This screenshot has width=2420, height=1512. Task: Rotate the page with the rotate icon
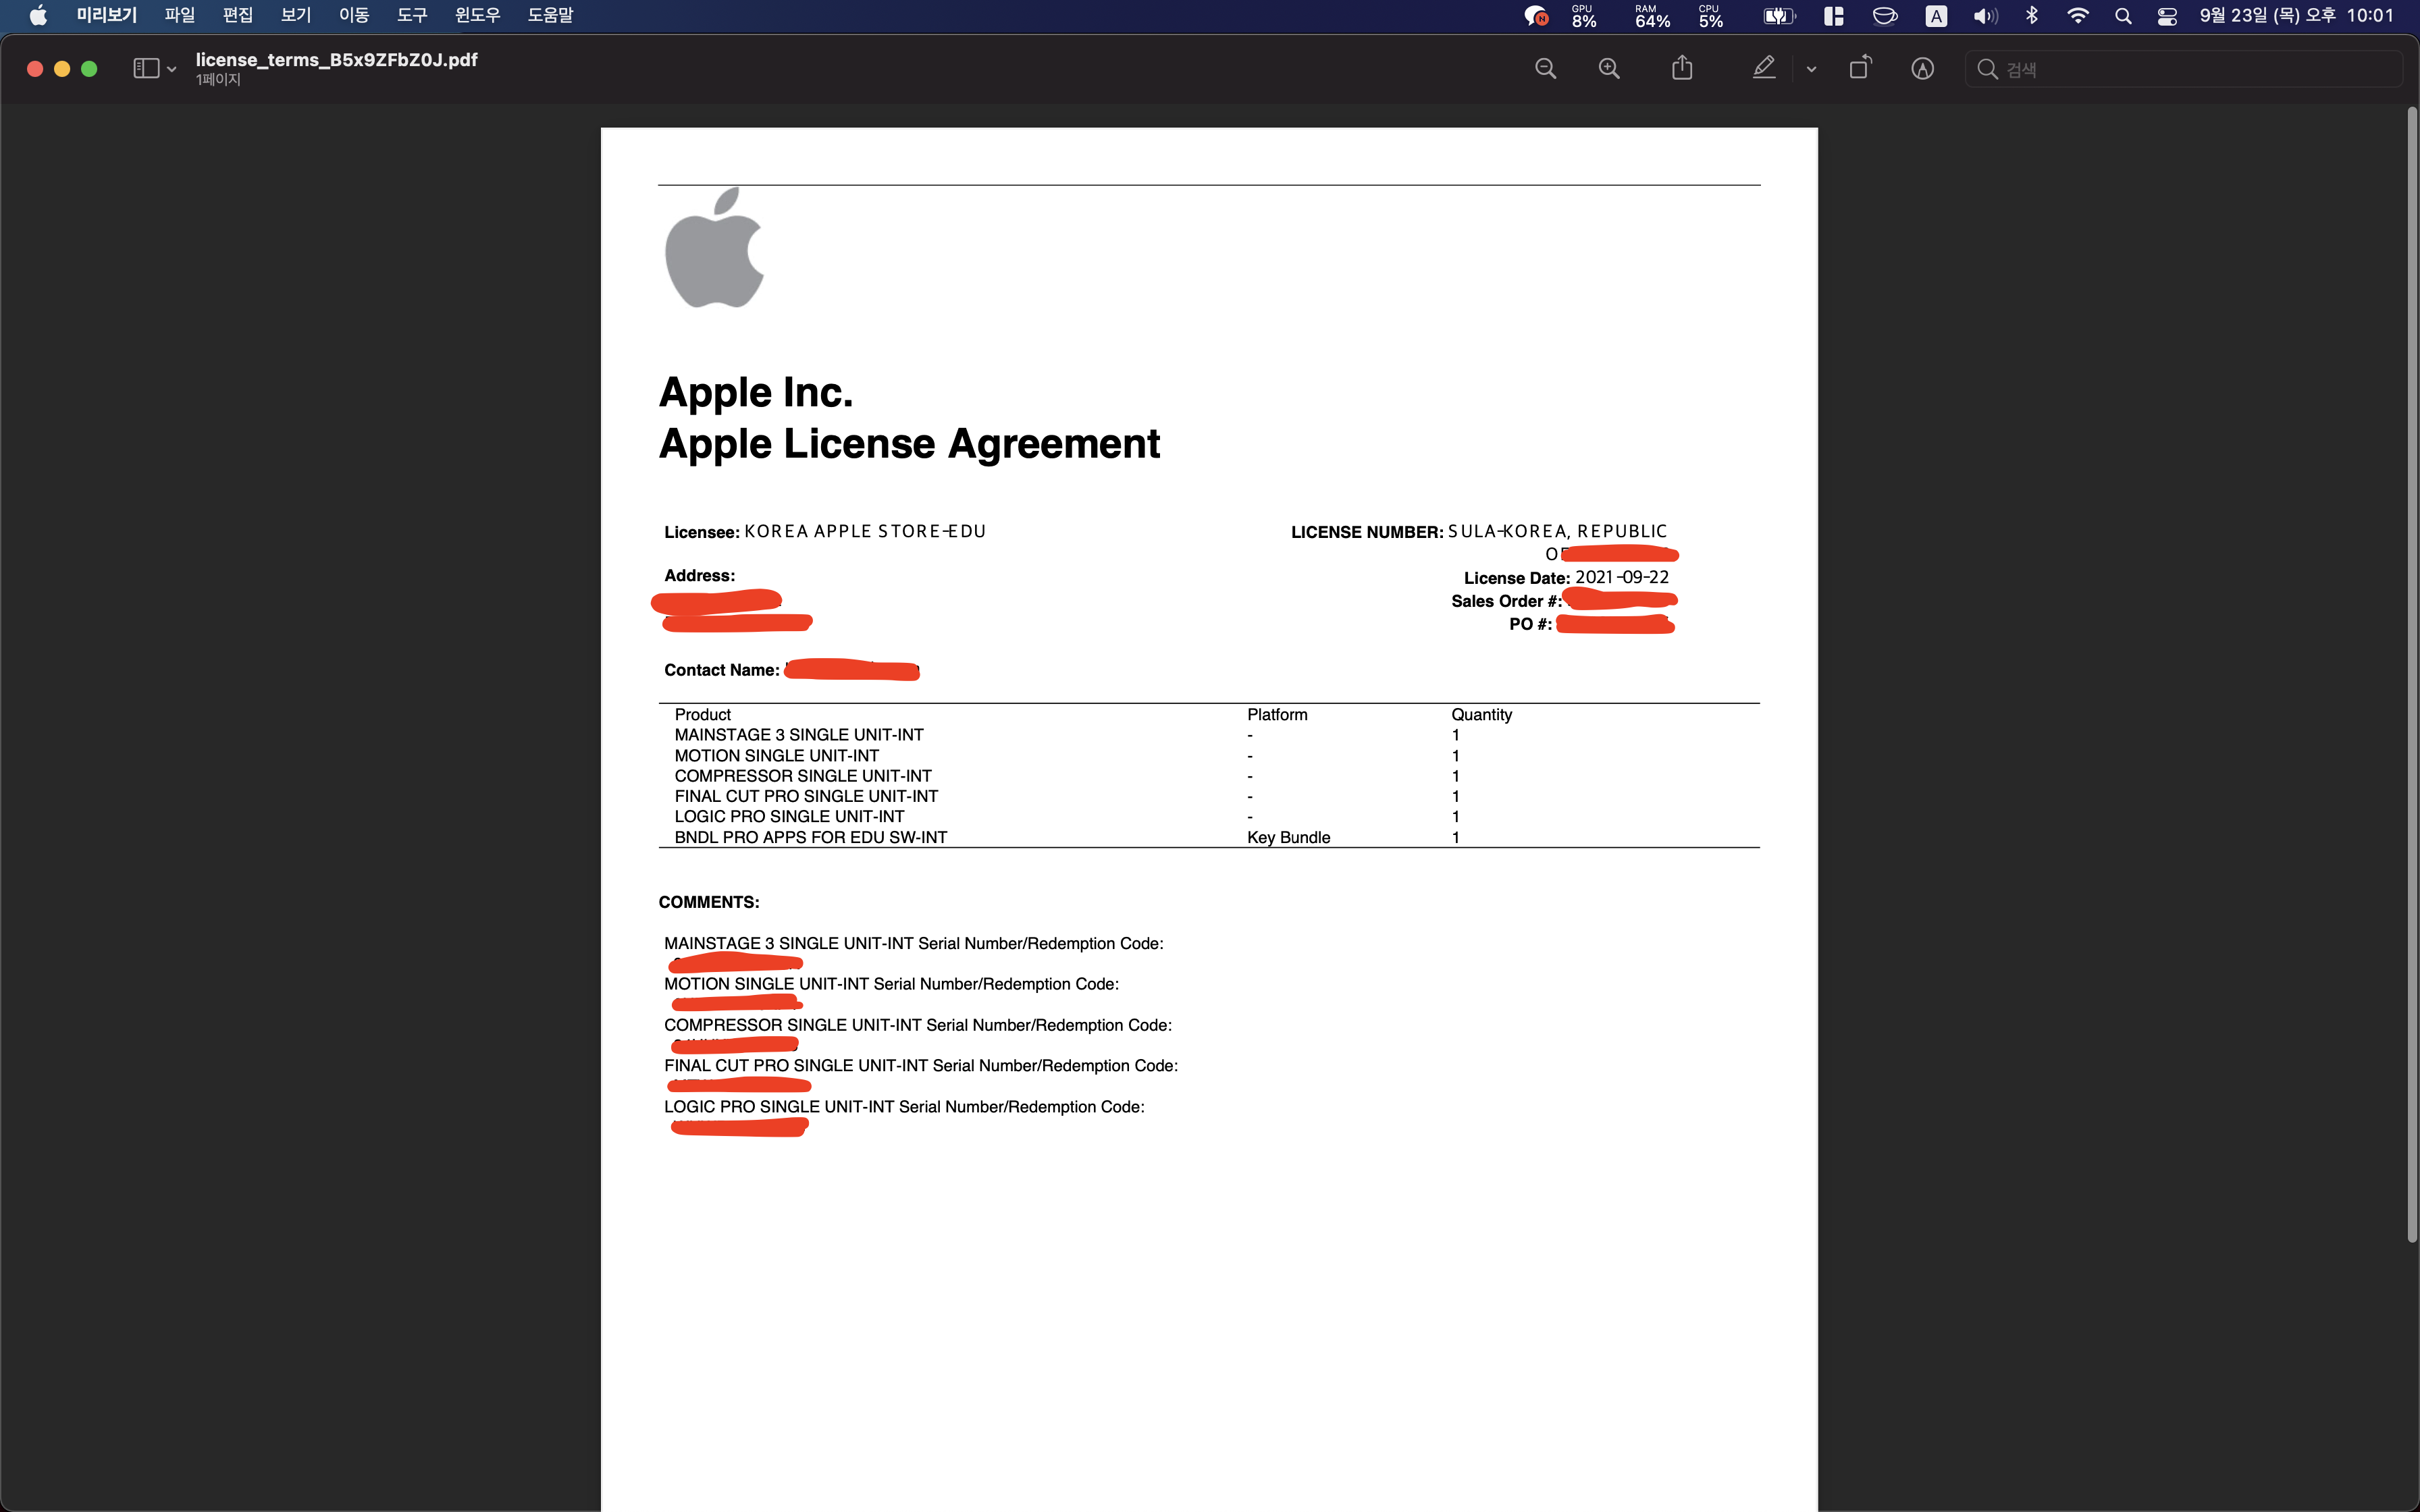[x=1860, y=67]
